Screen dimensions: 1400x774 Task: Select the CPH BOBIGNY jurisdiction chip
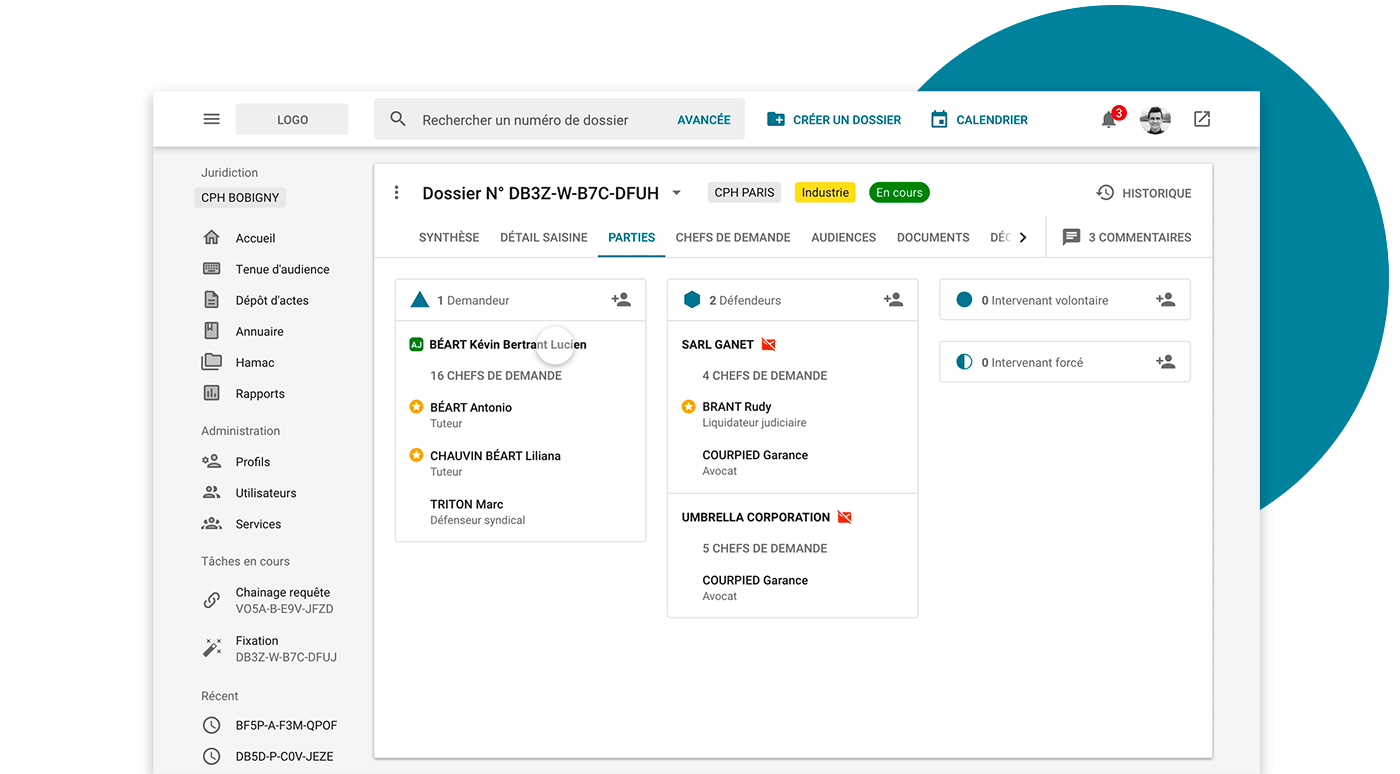(x=240, y=197)
